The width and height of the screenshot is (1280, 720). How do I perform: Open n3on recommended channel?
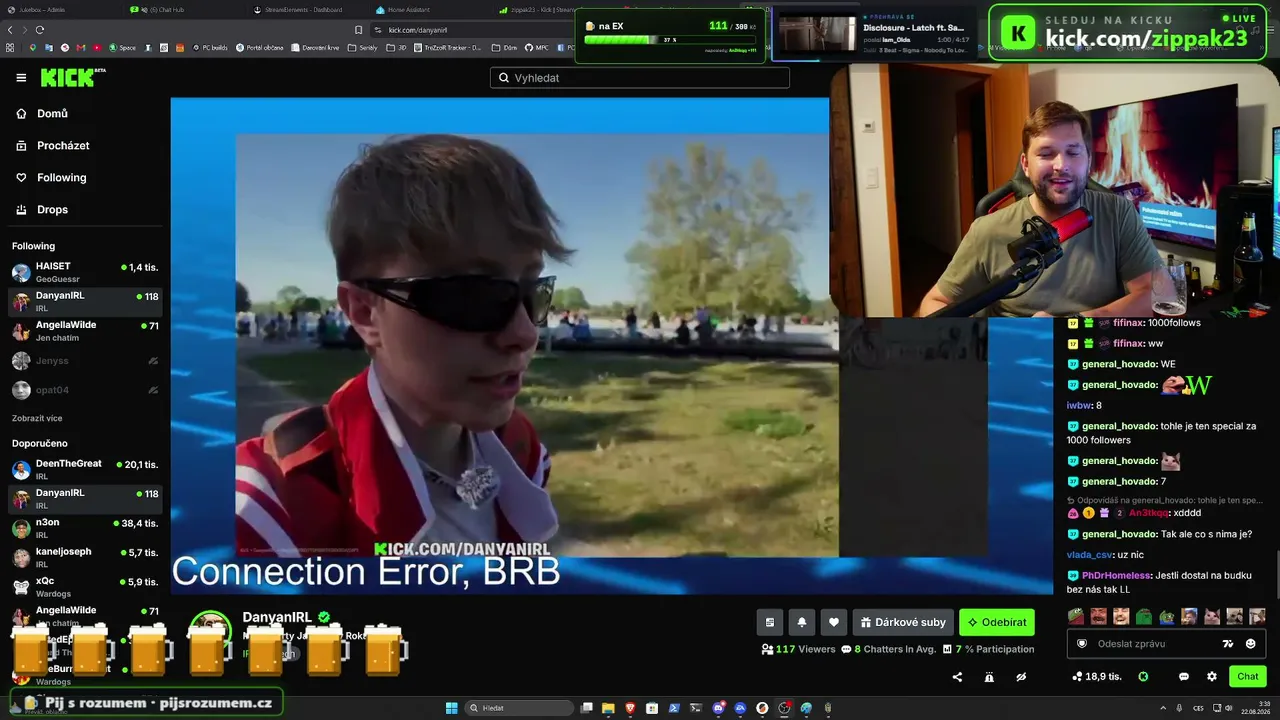[x=85, y=528]
